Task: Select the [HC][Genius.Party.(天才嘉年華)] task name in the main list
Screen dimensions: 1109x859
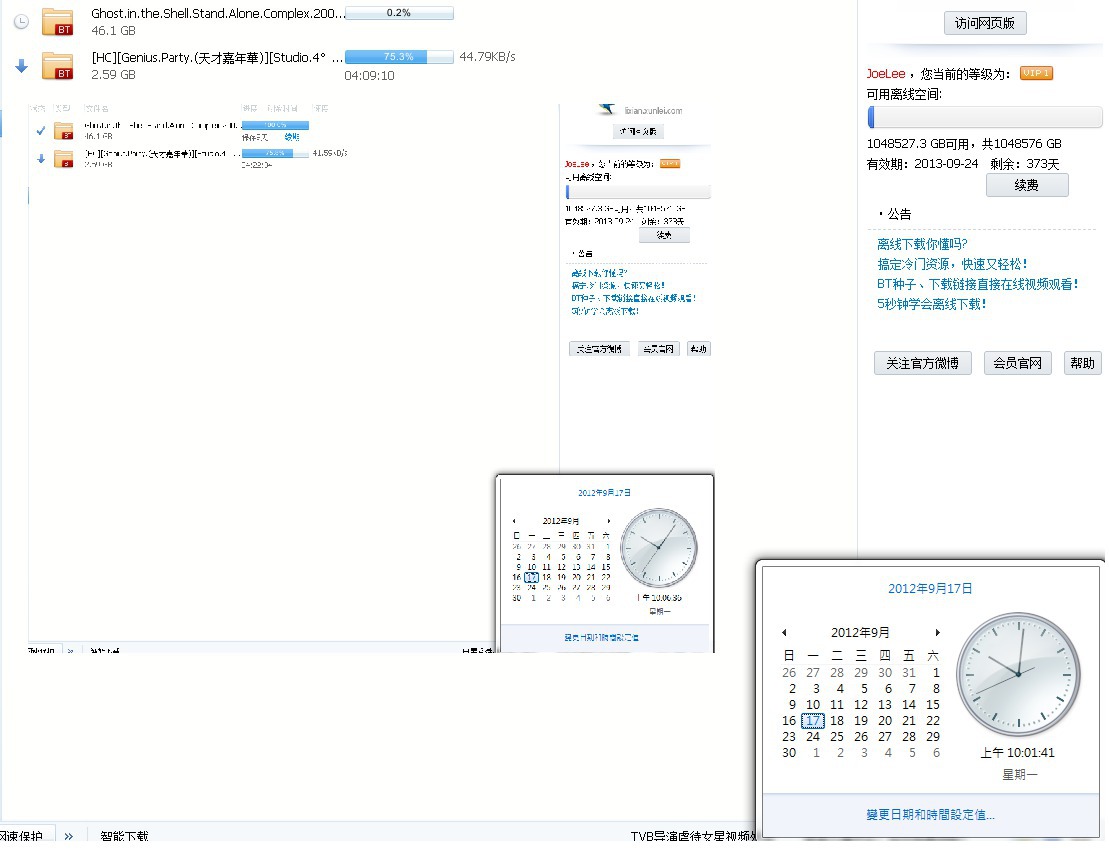Action: point(217,57)
